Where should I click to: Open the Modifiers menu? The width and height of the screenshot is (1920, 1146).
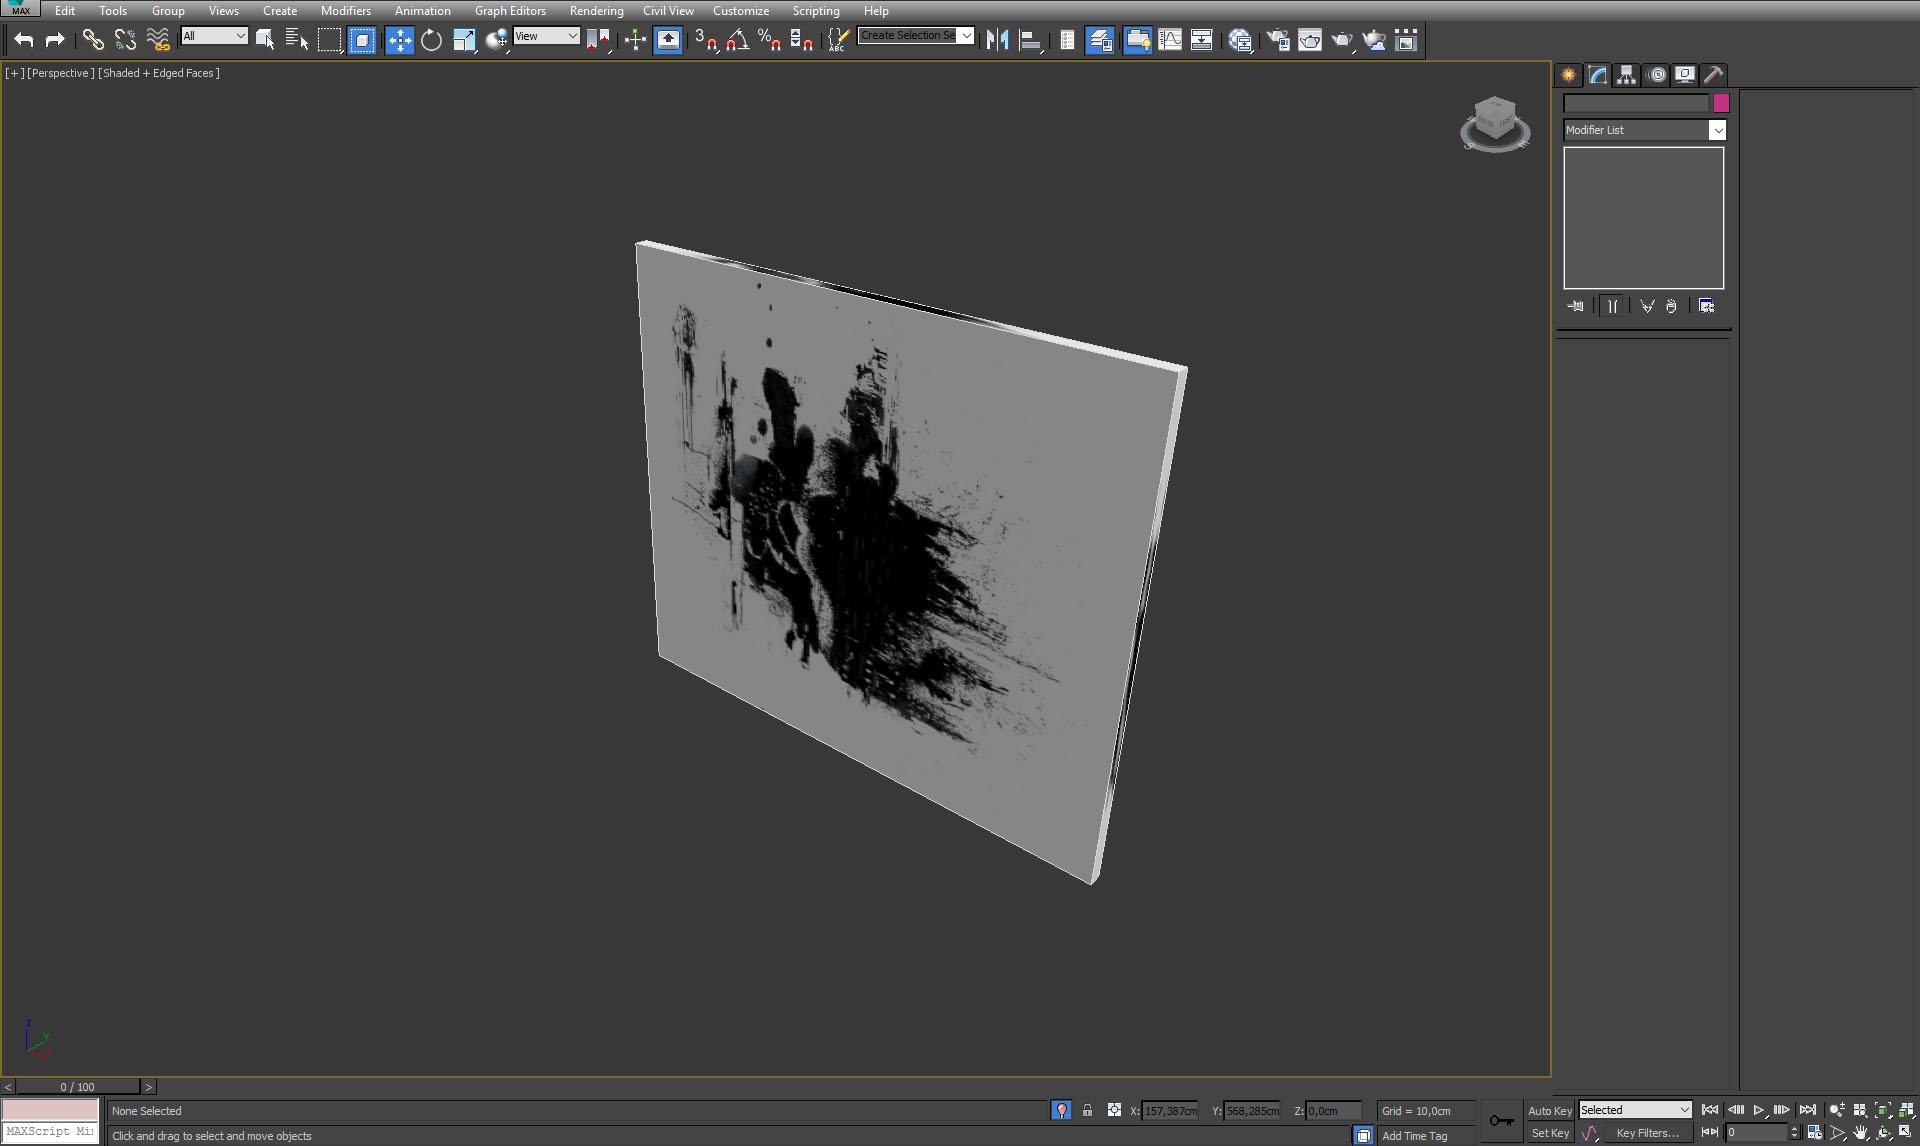(346, 11)
